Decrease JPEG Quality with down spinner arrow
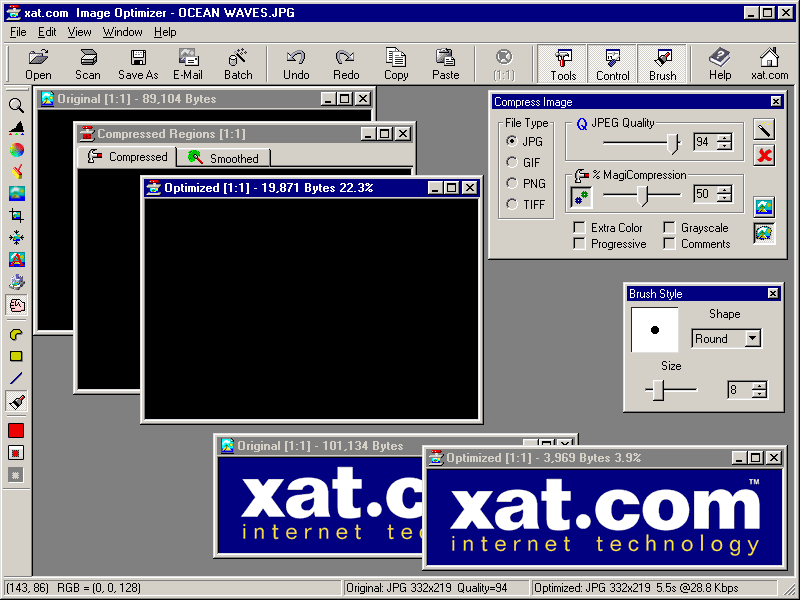 coord(724,146)
